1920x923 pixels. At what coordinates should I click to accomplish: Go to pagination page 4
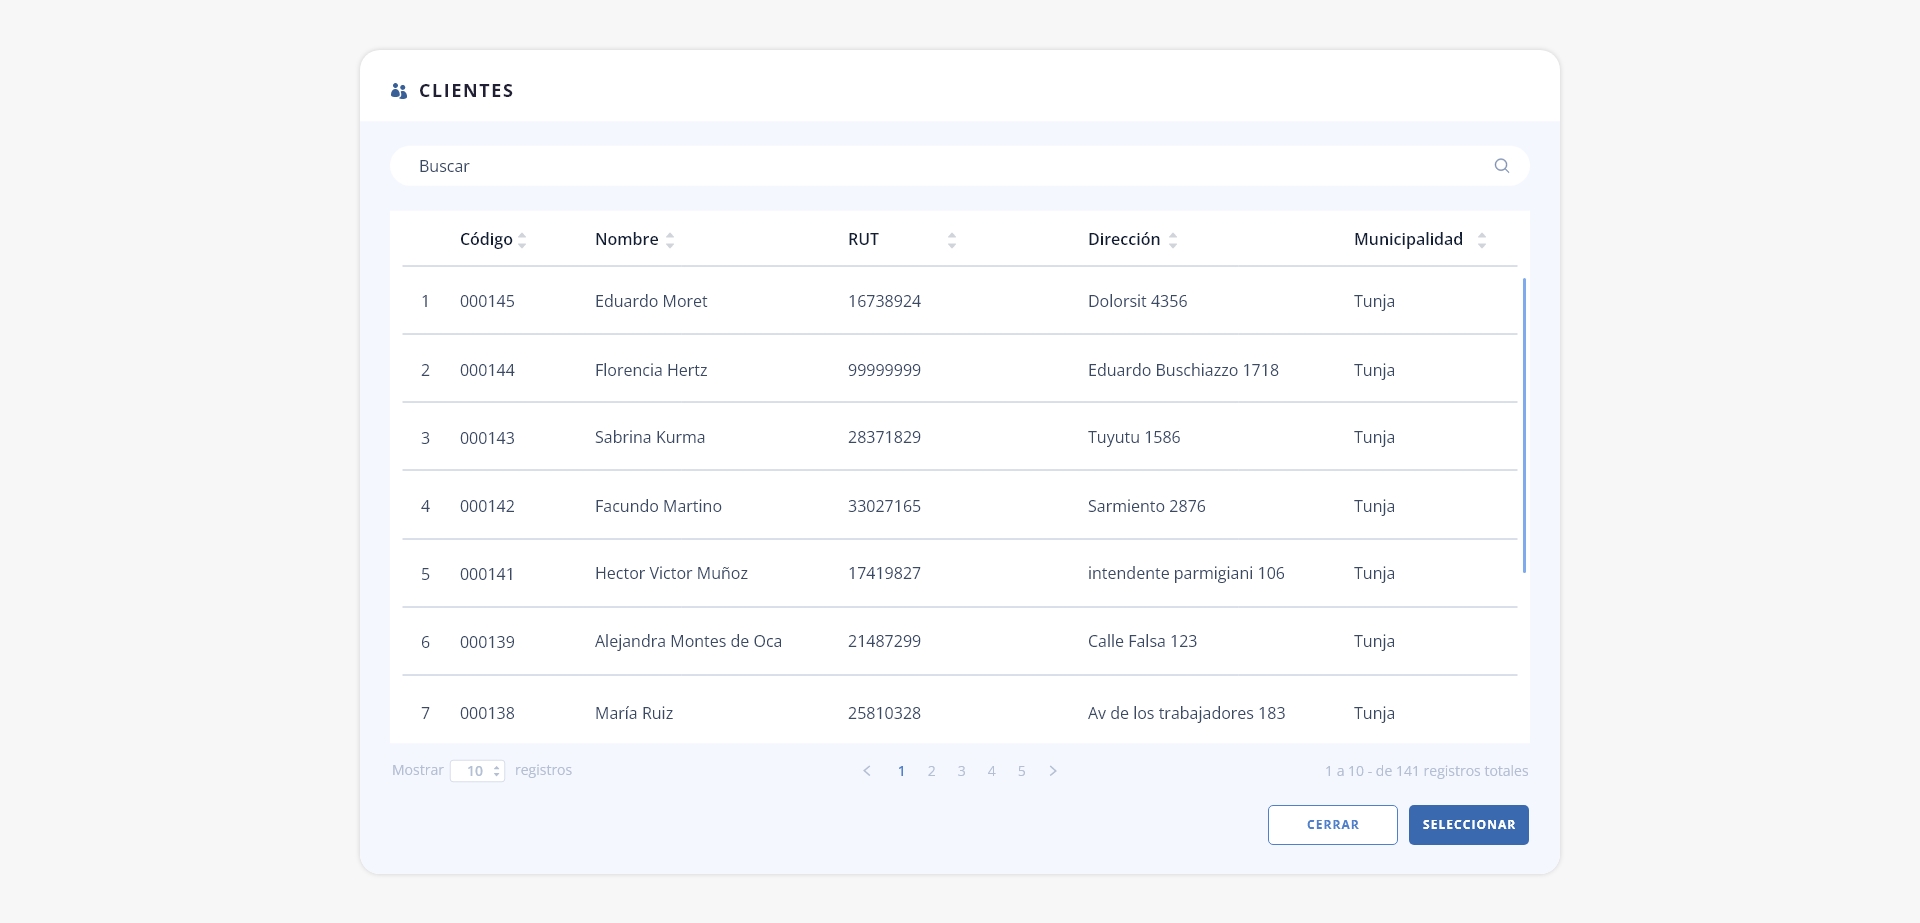pyautogui.click(x=991, y=771)
